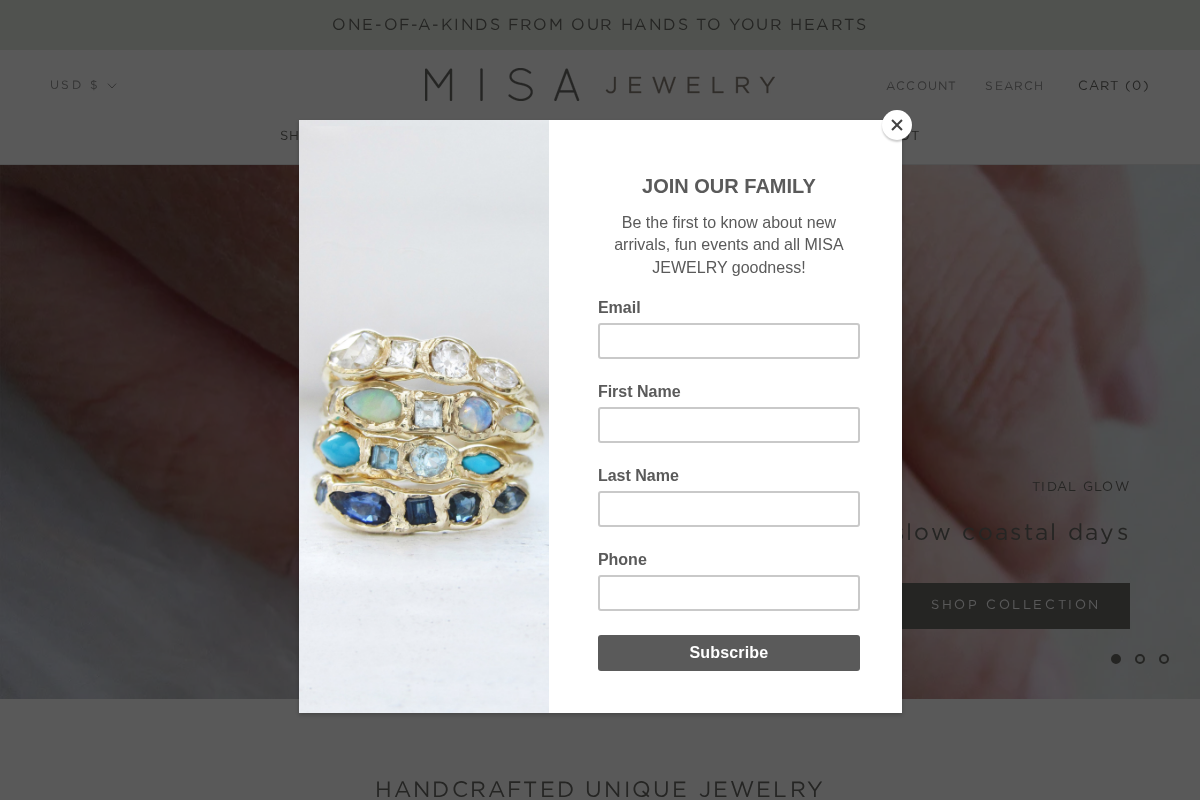
Task: Click the one-of-a-kinds announcement banner
Action: 600,24
